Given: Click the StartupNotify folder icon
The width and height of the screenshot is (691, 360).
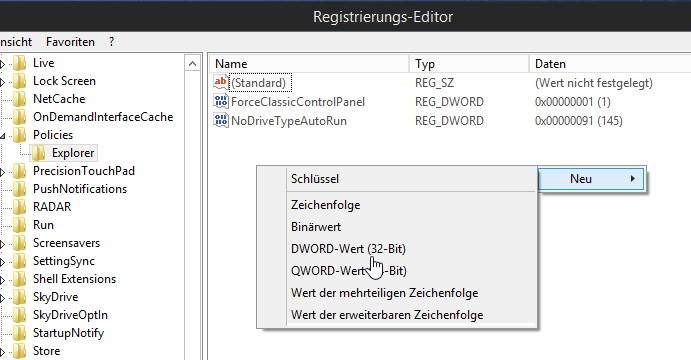Looking at the screenshot, I should tap(19, 333).
